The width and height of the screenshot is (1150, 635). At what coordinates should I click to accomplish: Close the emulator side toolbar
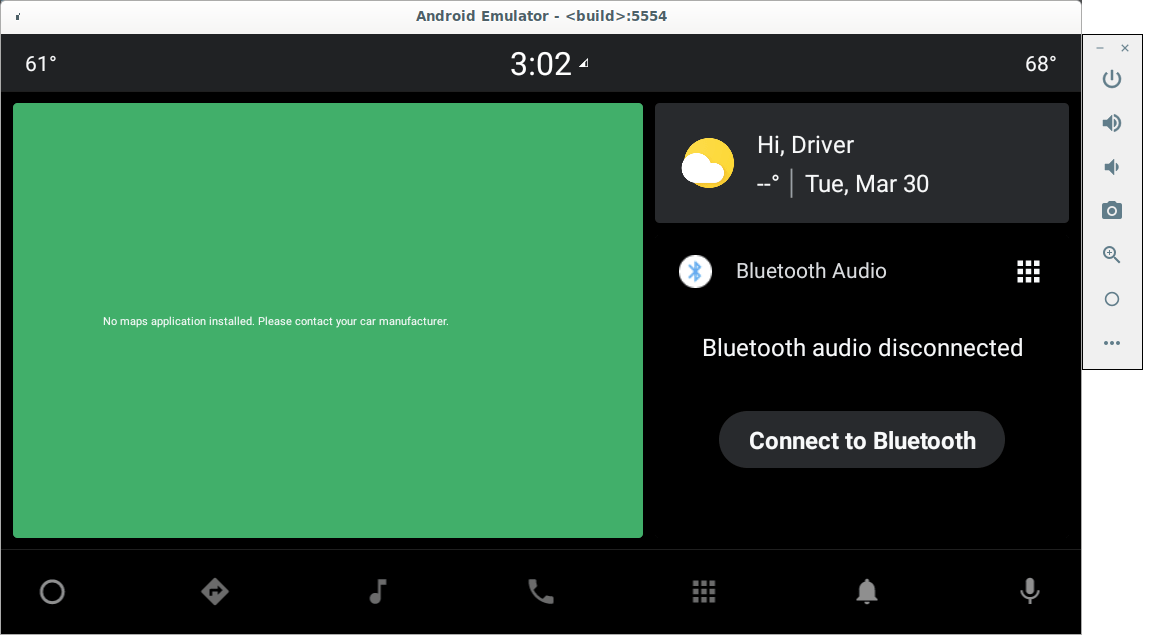[x=1125, y=48]
